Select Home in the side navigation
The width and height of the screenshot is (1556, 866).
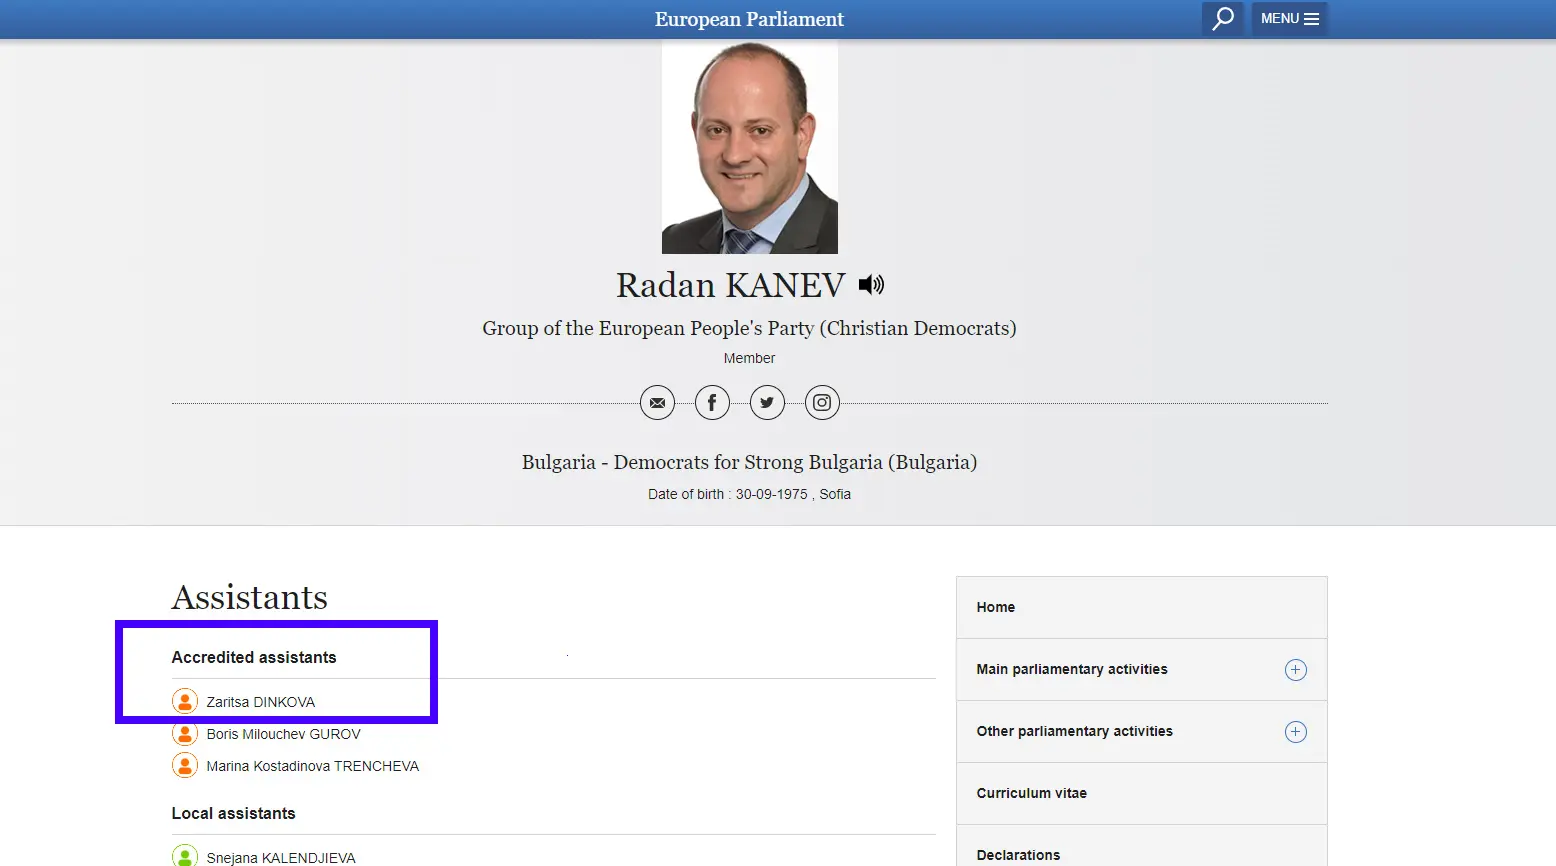(996, 607)
